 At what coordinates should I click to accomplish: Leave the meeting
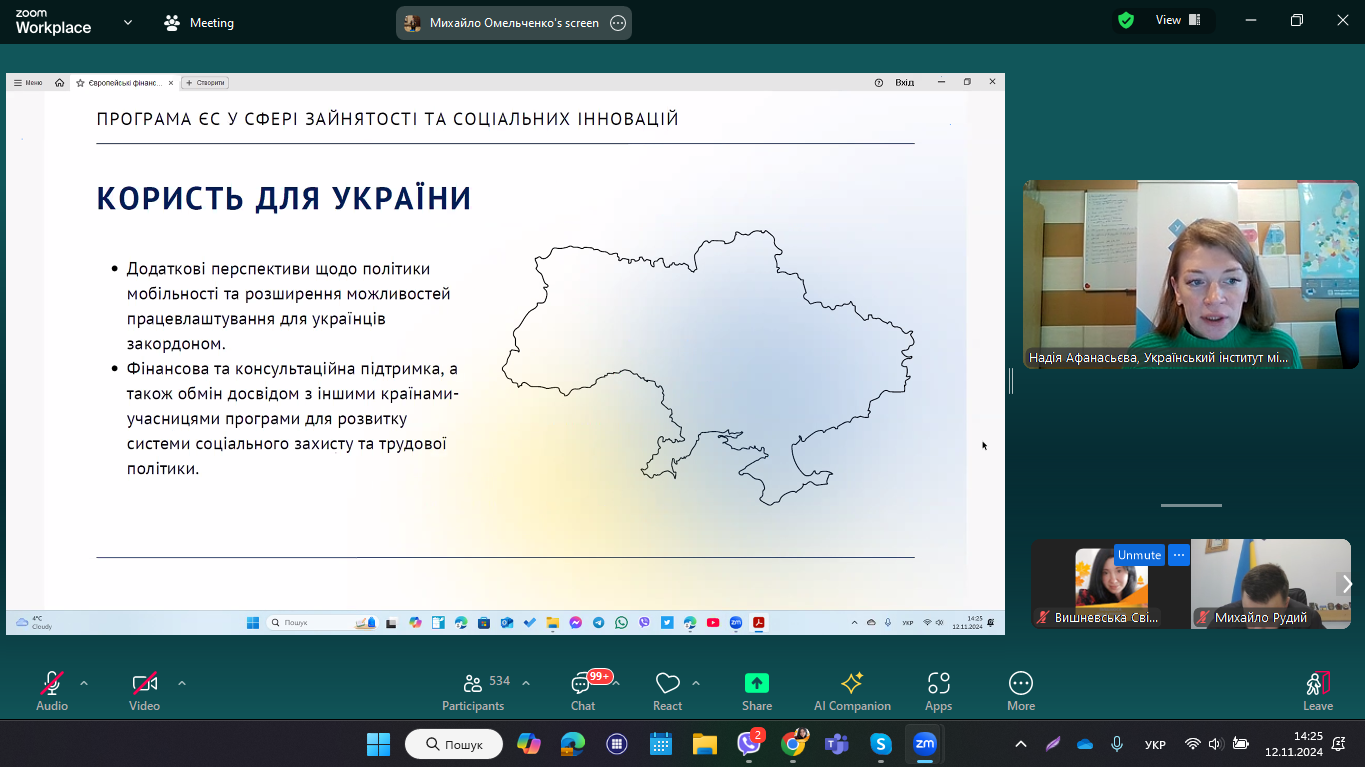pyautogui.click(x=1318, y=691)
